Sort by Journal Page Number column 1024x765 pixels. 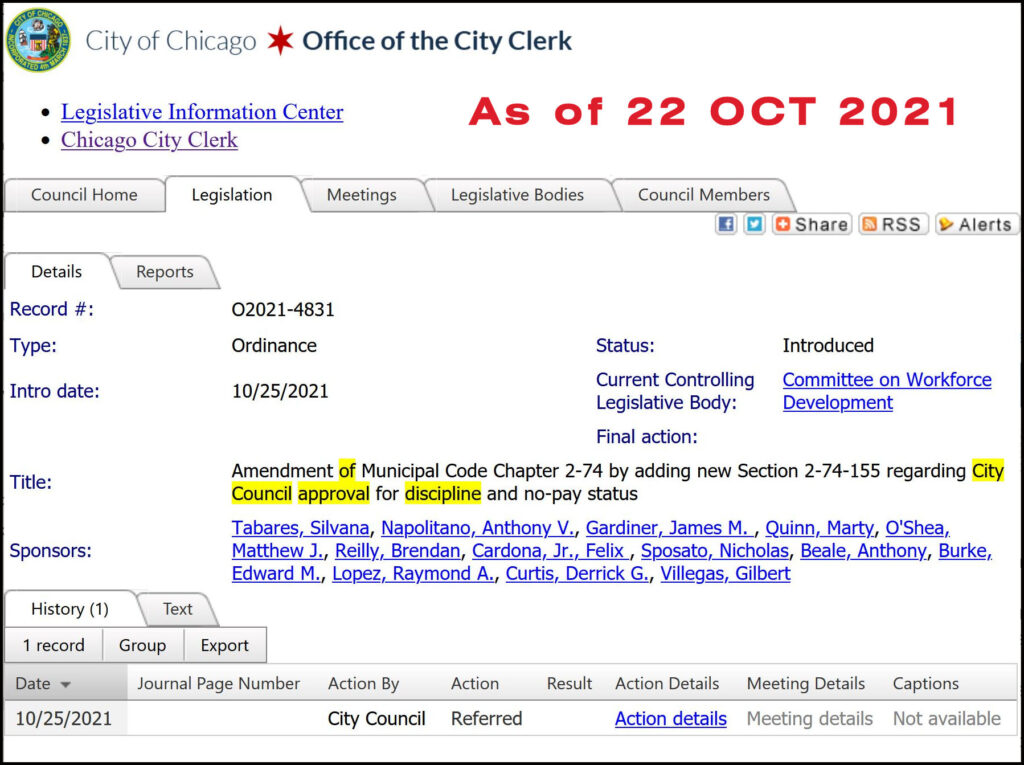pyautogui.click(x=219, y=684)
